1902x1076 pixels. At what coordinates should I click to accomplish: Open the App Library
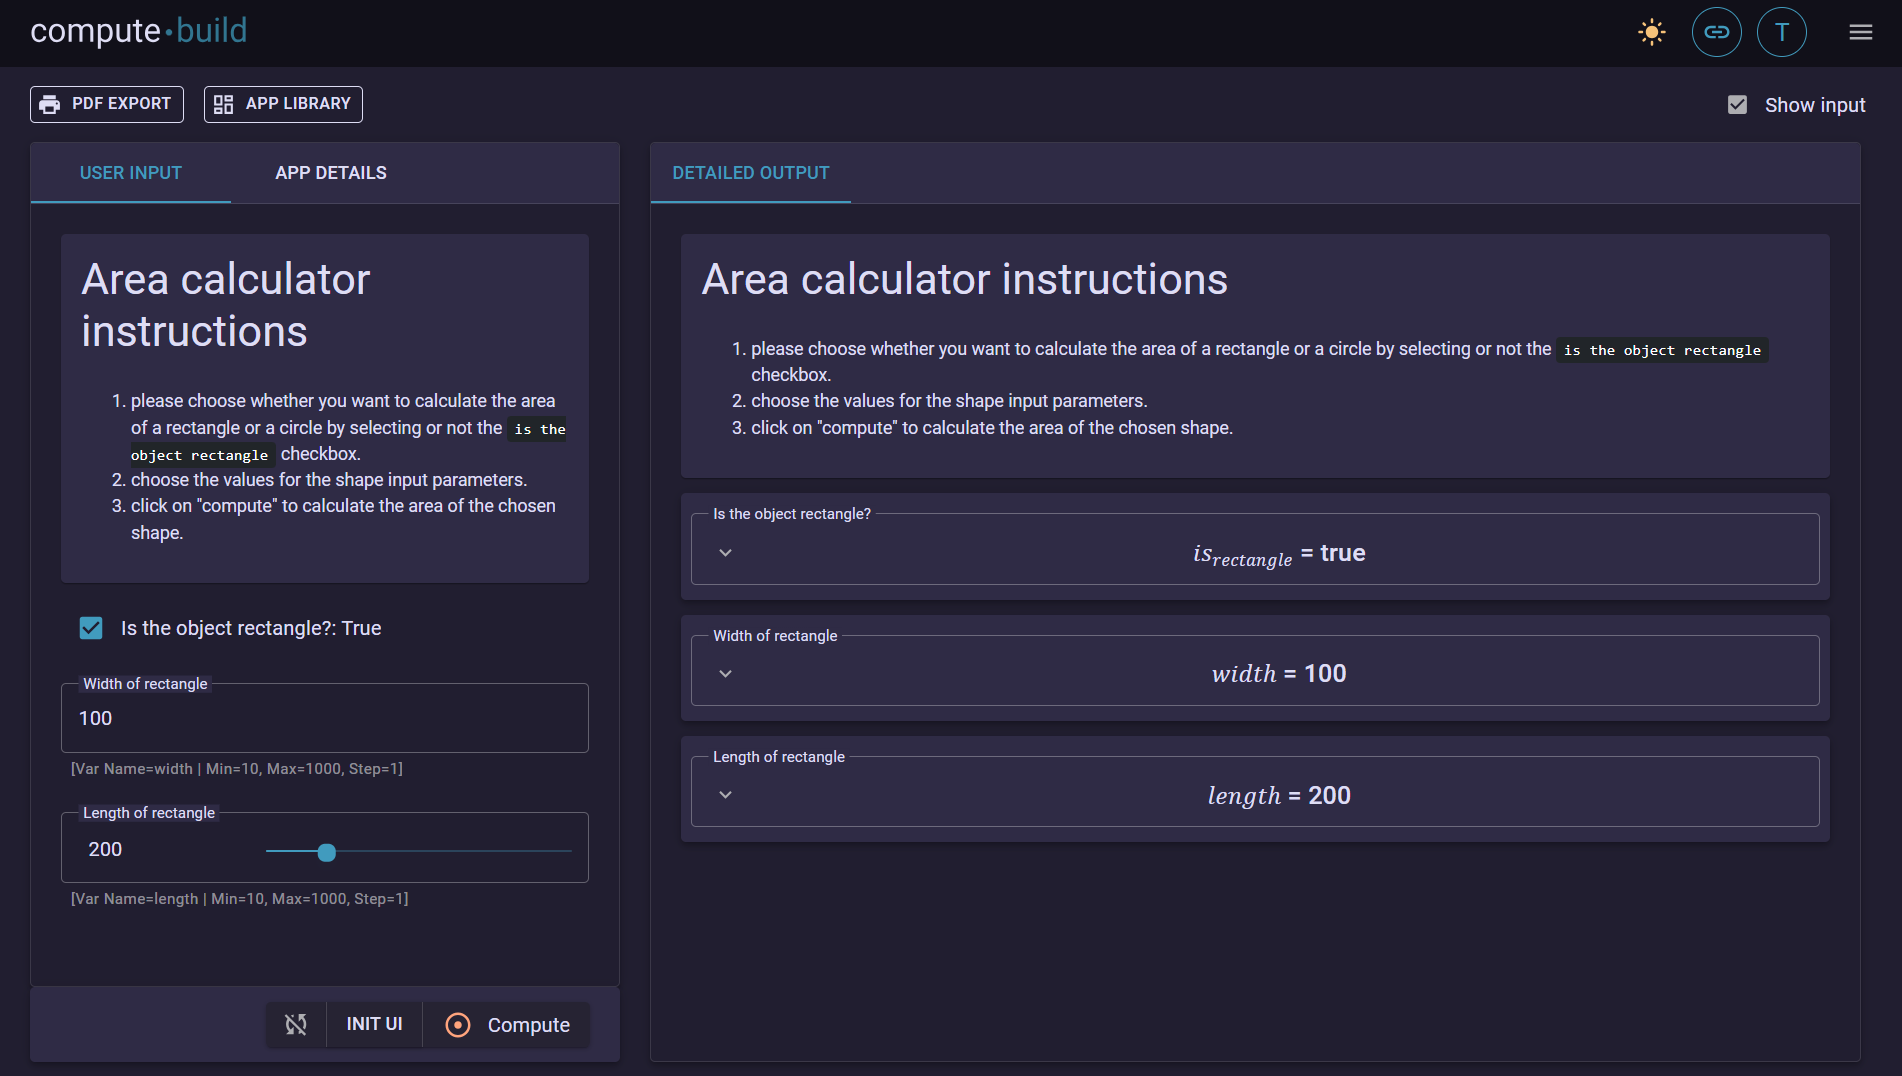click(283, 104)
